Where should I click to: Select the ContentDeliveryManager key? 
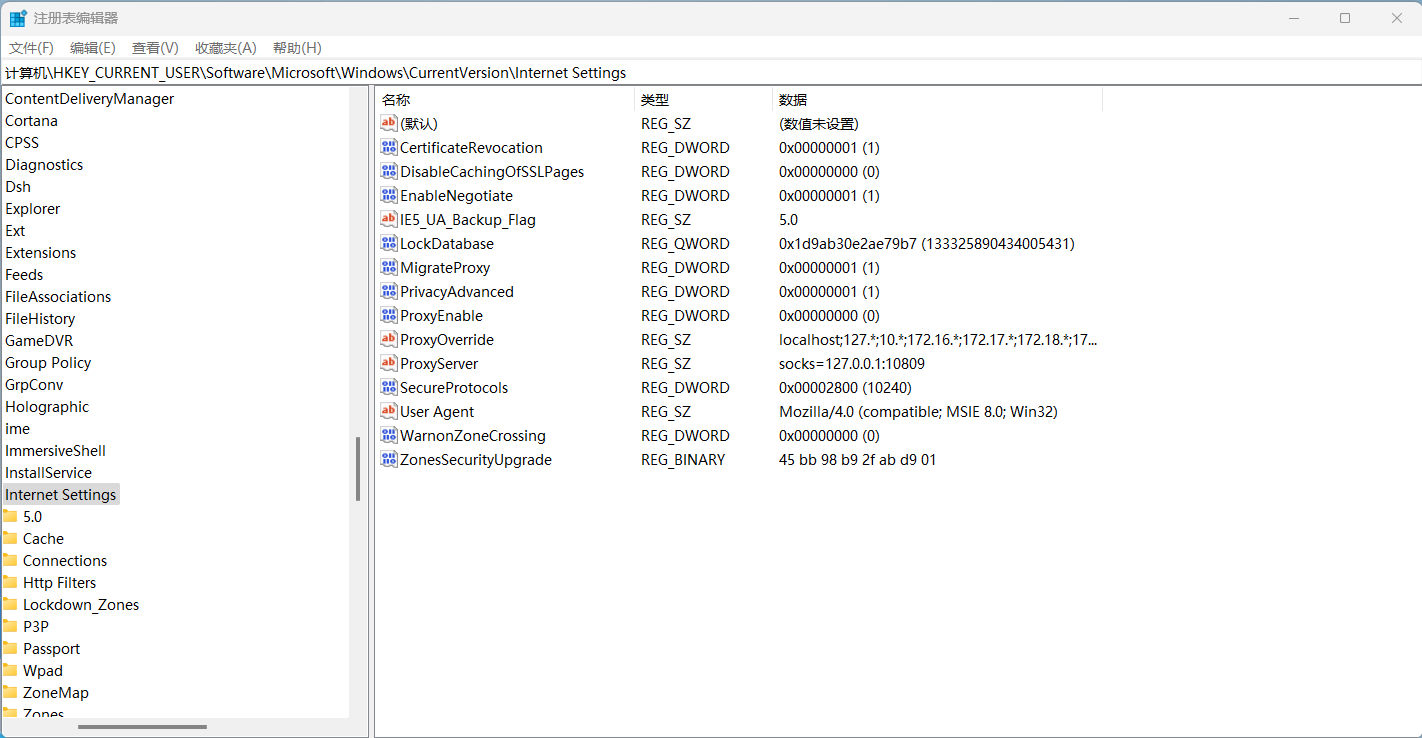click(90, 99)
